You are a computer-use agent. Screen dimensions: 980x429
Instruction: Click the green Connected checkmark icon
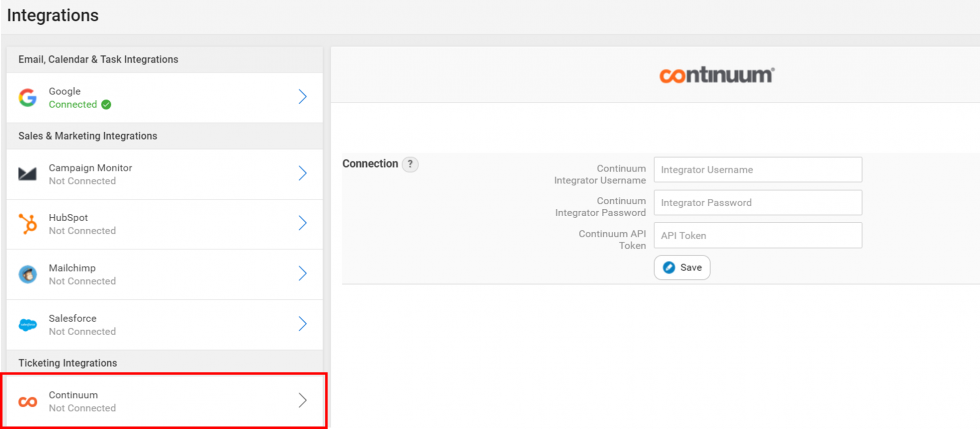(106, 104)
